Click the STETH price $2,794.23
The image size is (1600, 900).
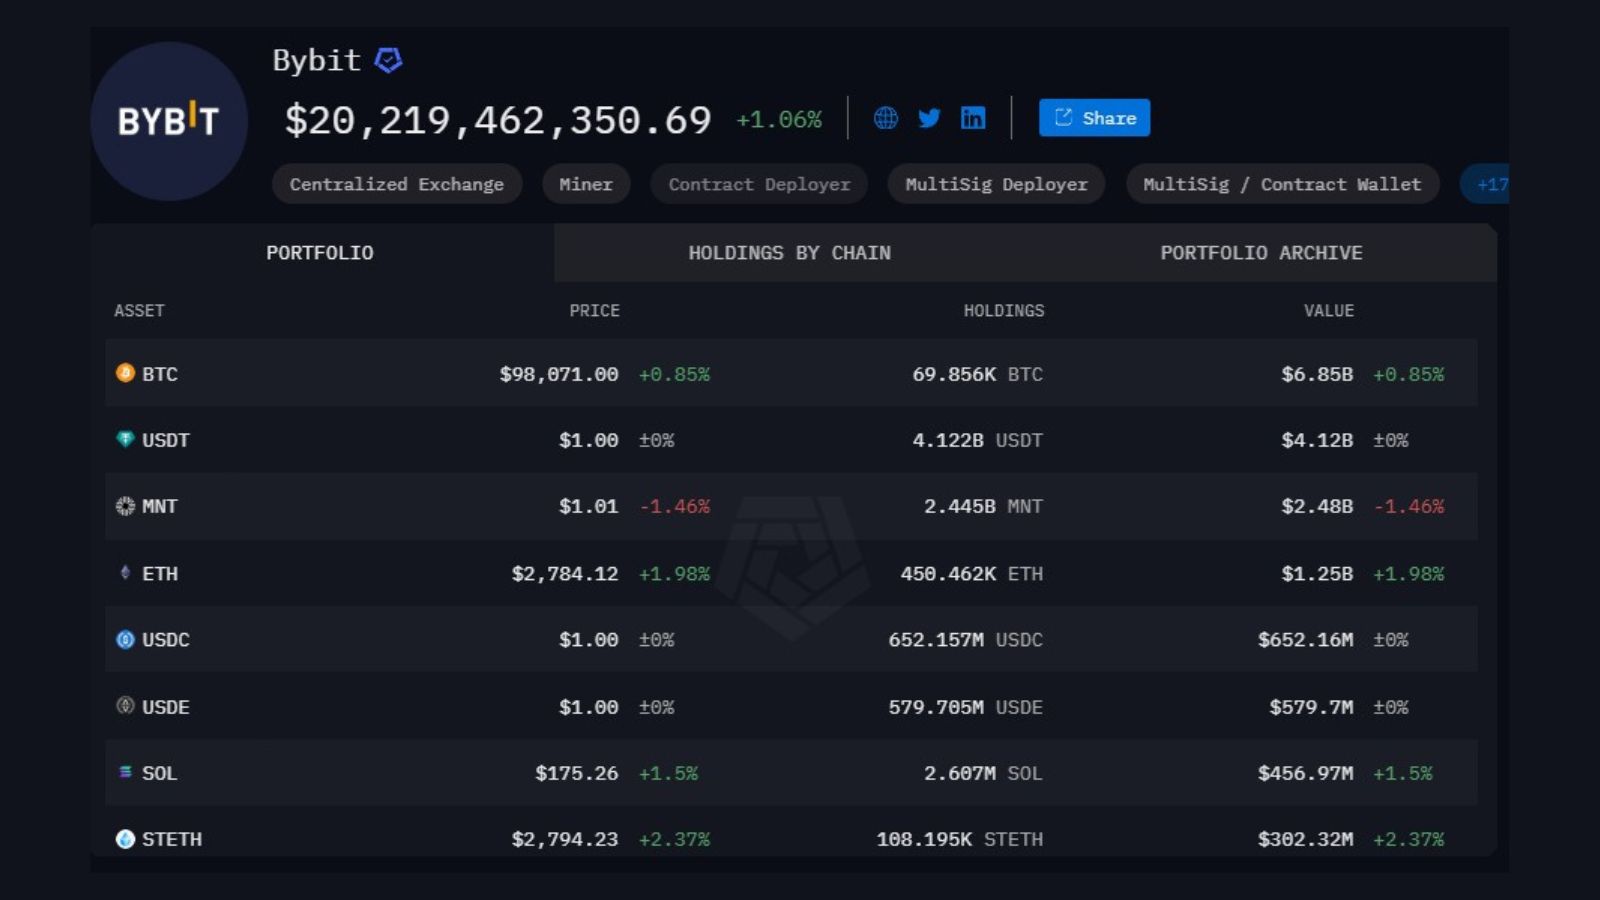[565, 840]
